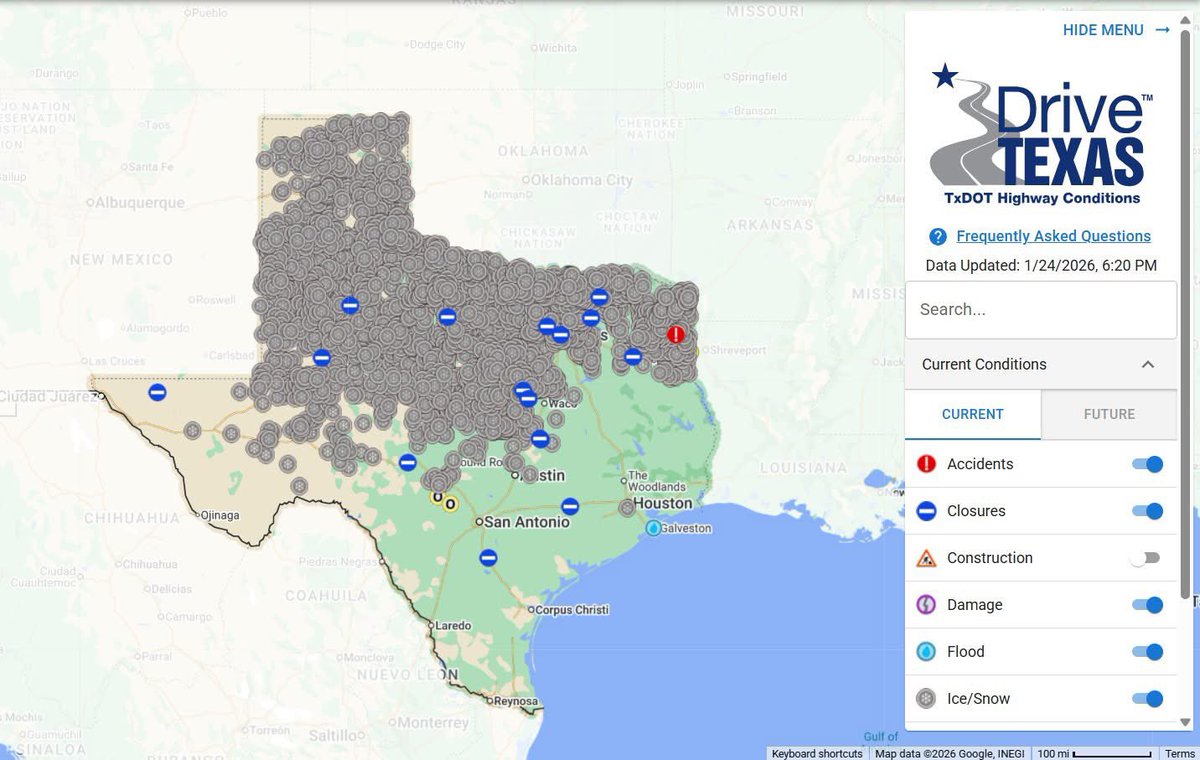This screenshot has width=1200, height=760.
Task: Click the arrow next to HIDE MENU
Action: (x=1162, y=30)
